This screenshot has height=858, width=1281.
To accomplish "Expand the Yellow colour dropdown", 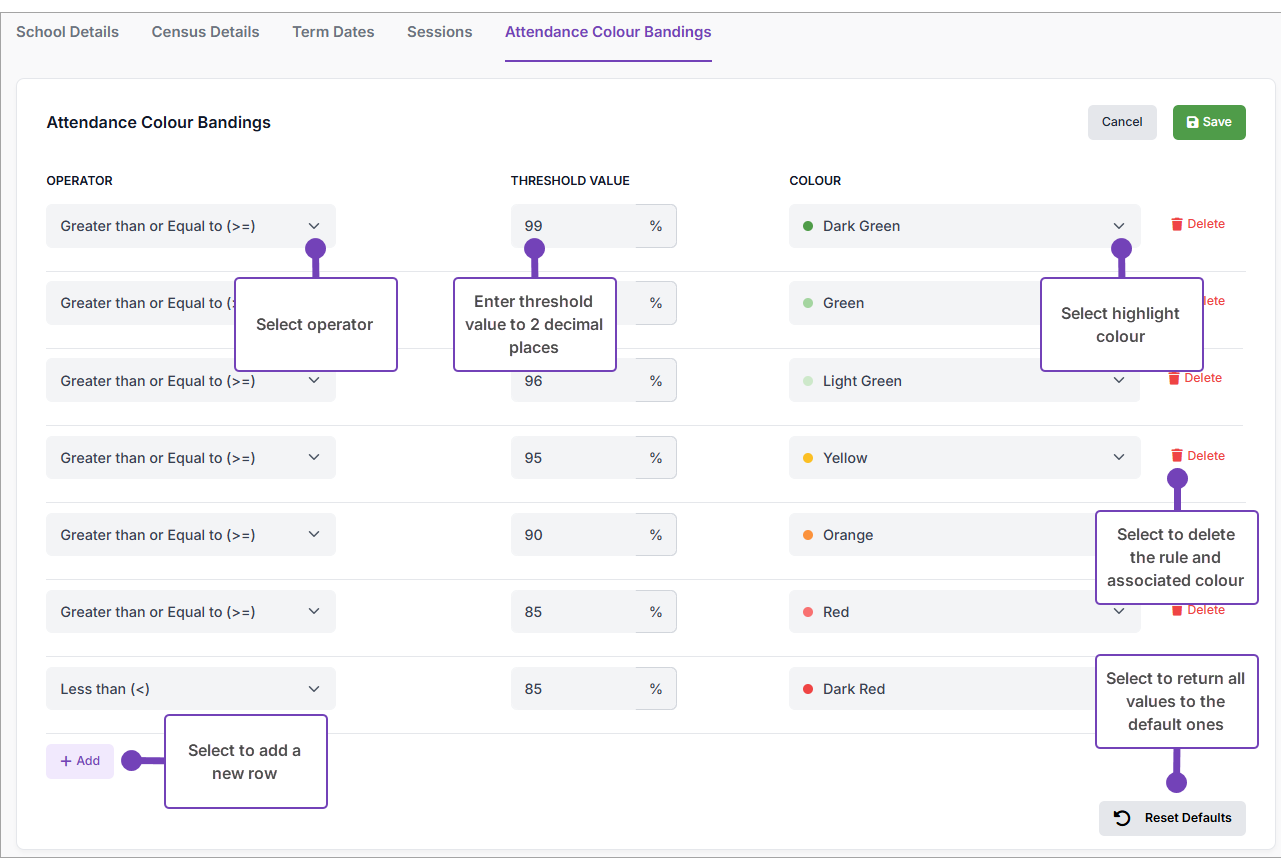I will [x=963, y=458].
